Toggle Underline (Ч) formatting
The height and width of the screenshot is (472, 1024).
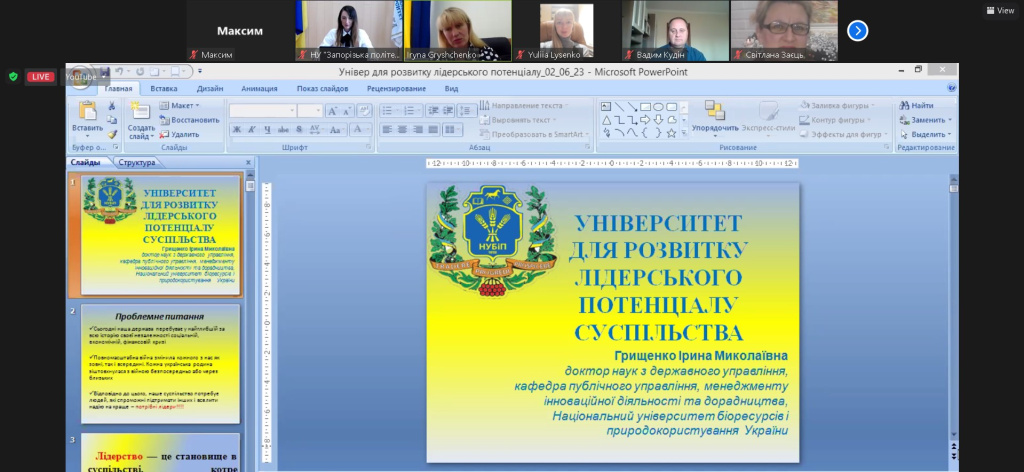[268, 129]
